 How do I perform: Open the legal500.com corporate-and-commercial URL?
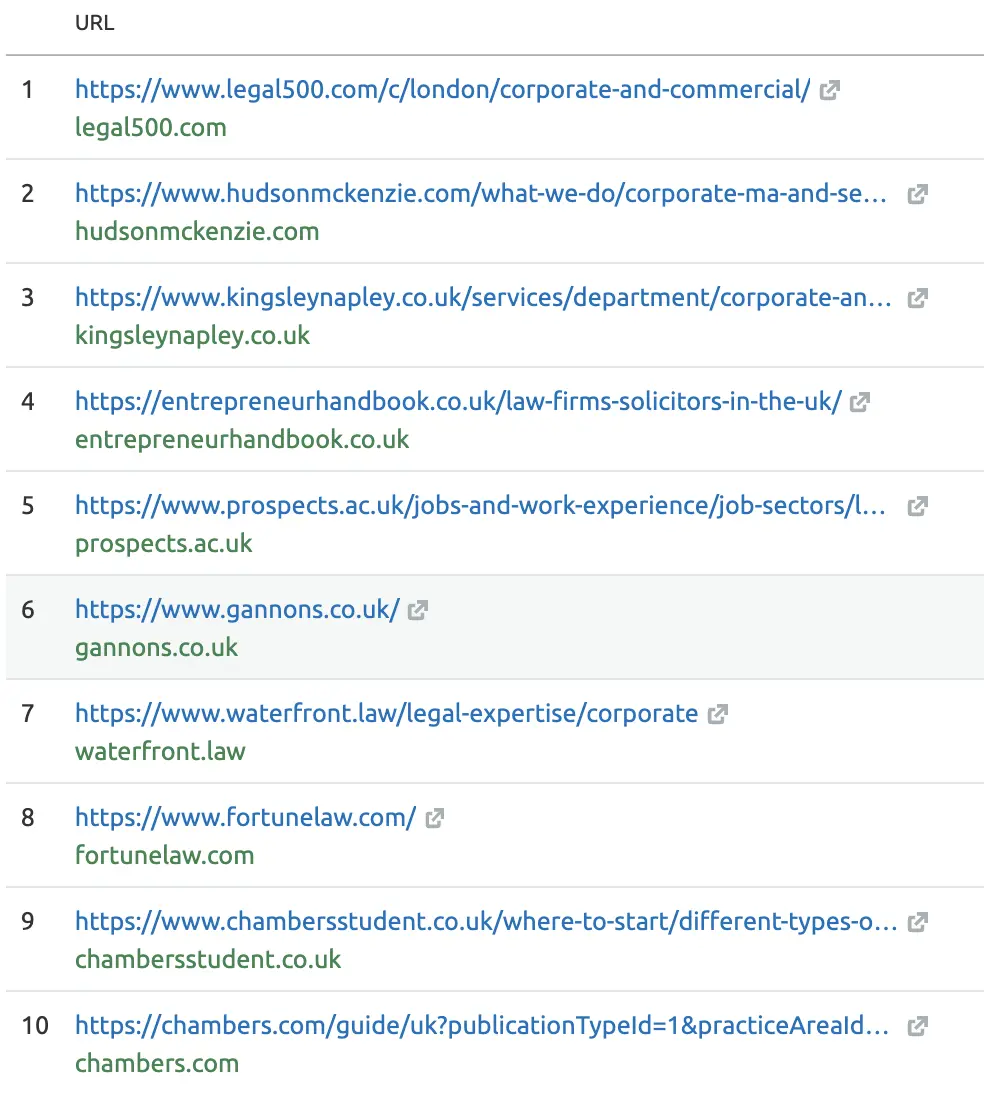[x=442, y=89]
